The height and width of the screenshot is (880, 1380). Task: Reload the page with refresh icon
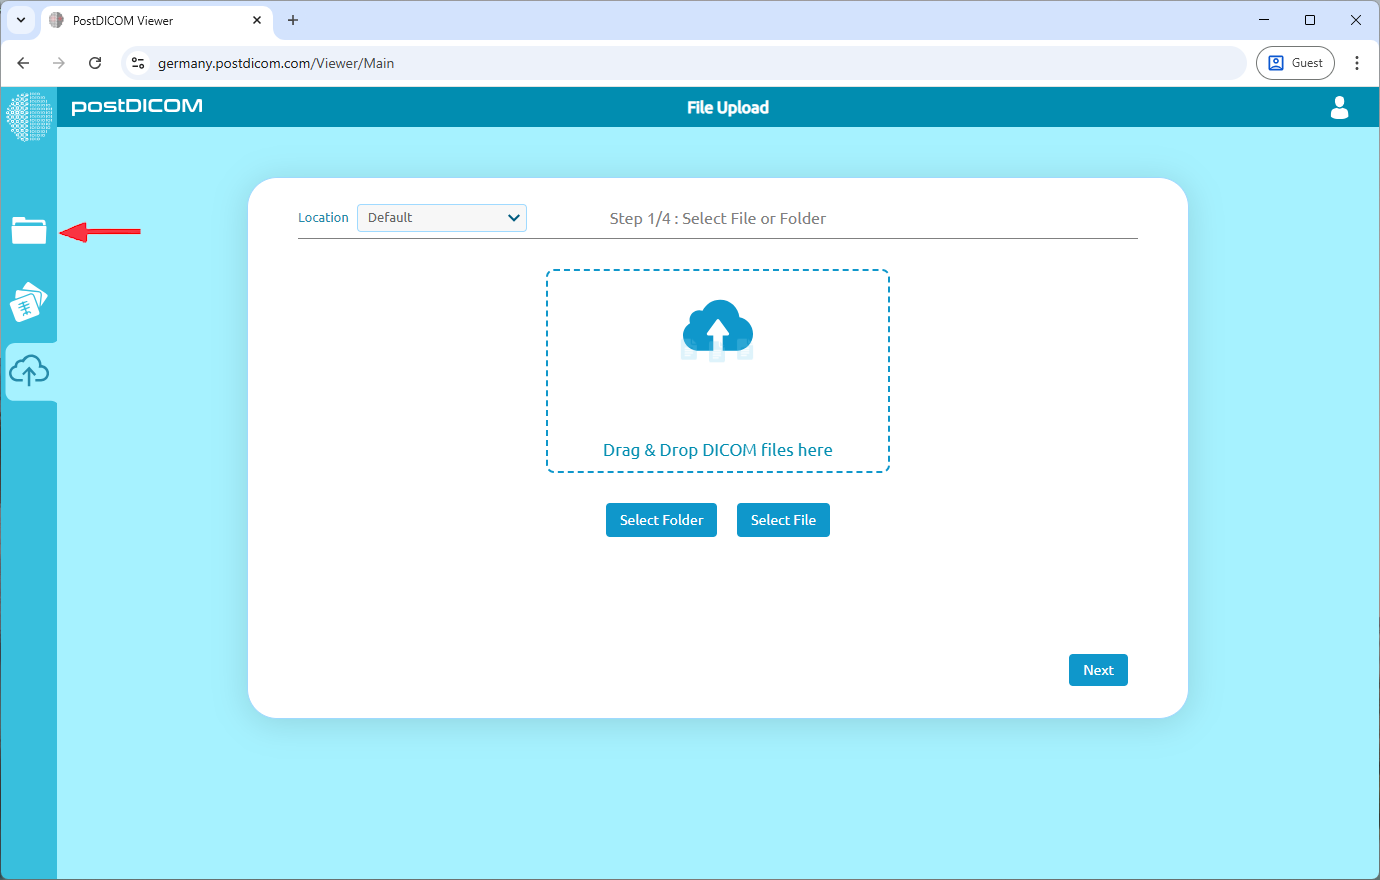click(x=95, y=63)
